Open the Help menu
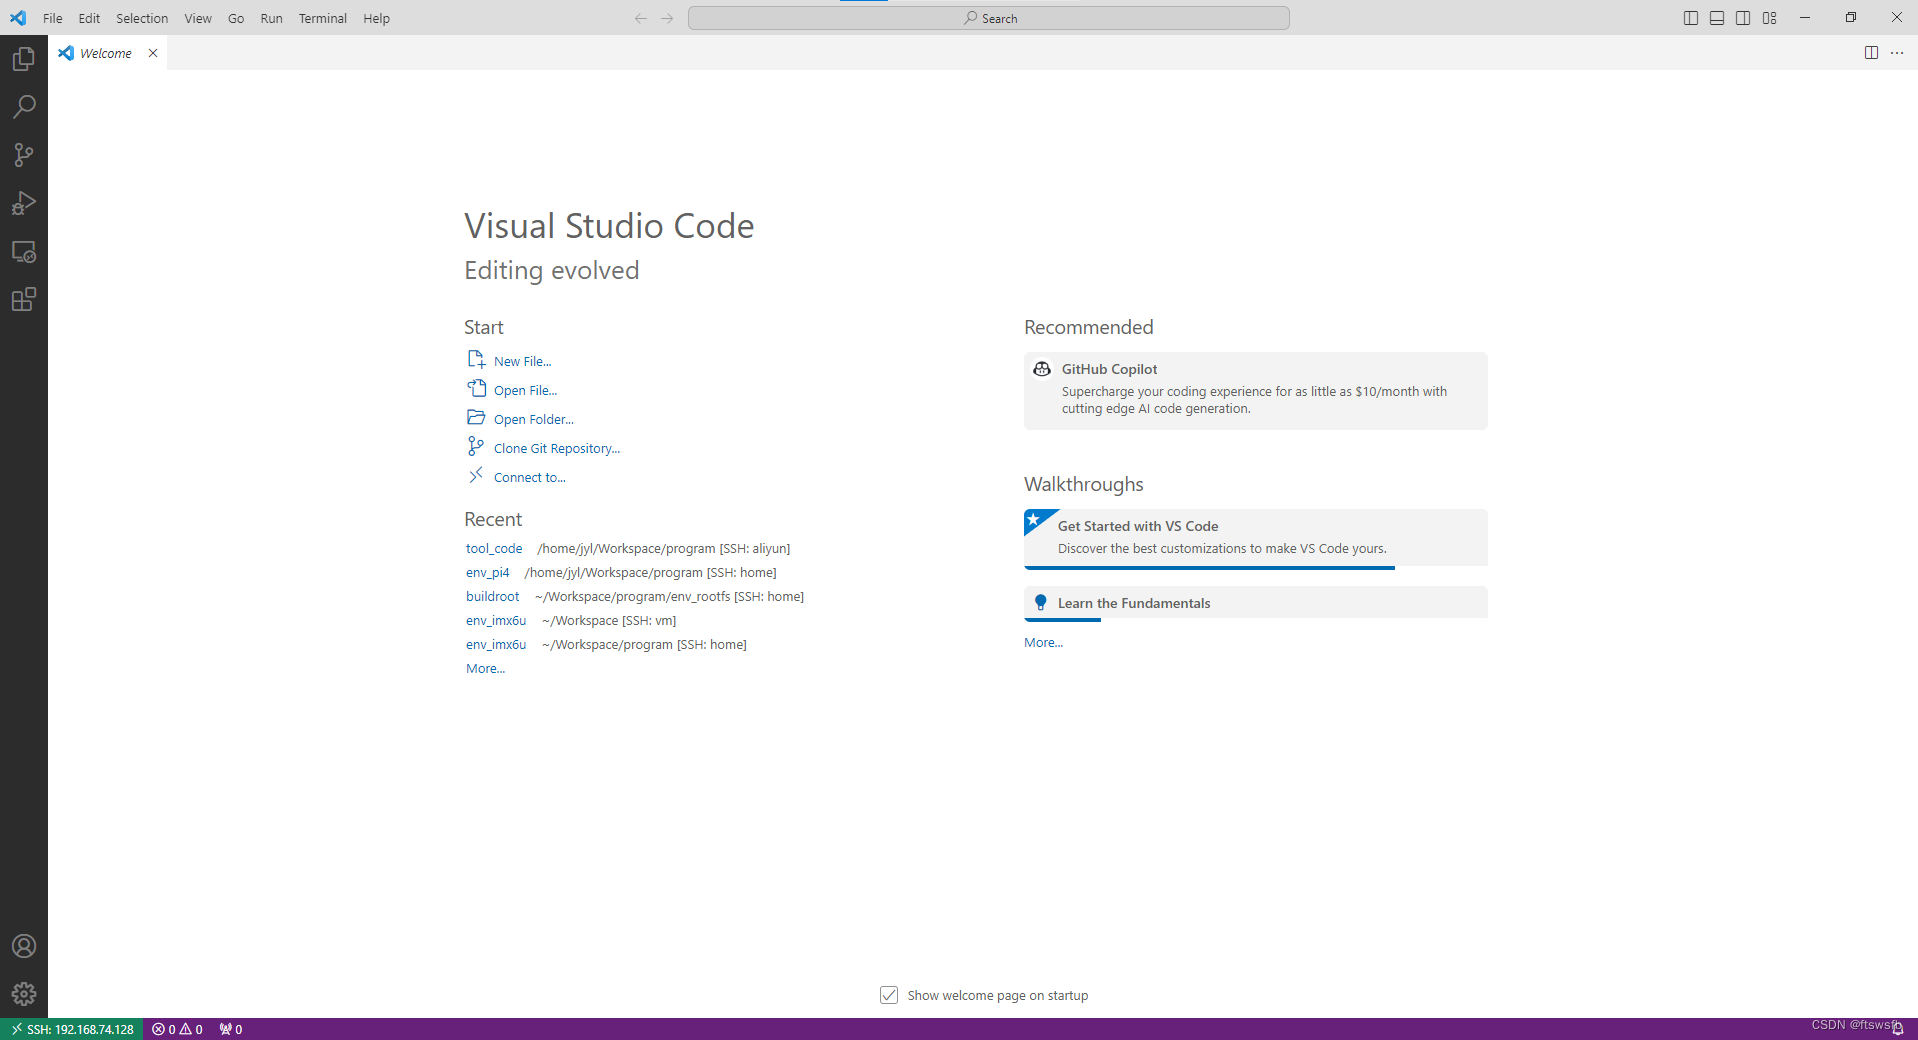This screenshot has width=1918, height=1040. [376, 18]
